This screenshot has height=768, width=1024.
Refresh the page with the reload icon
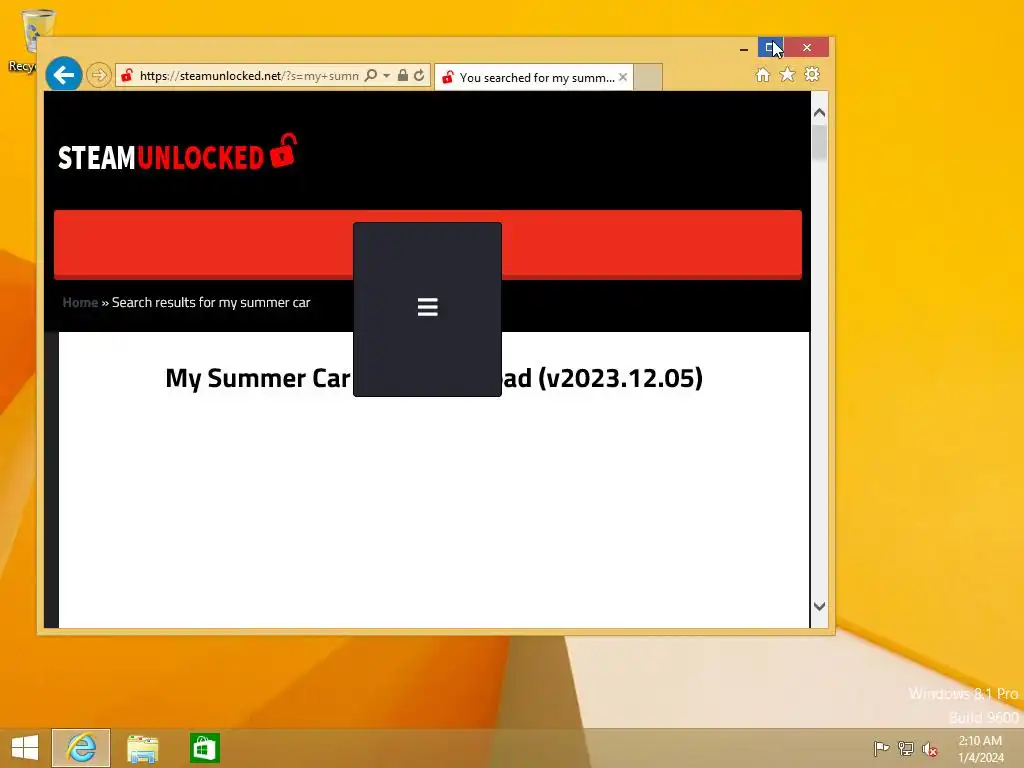point(419,75)
